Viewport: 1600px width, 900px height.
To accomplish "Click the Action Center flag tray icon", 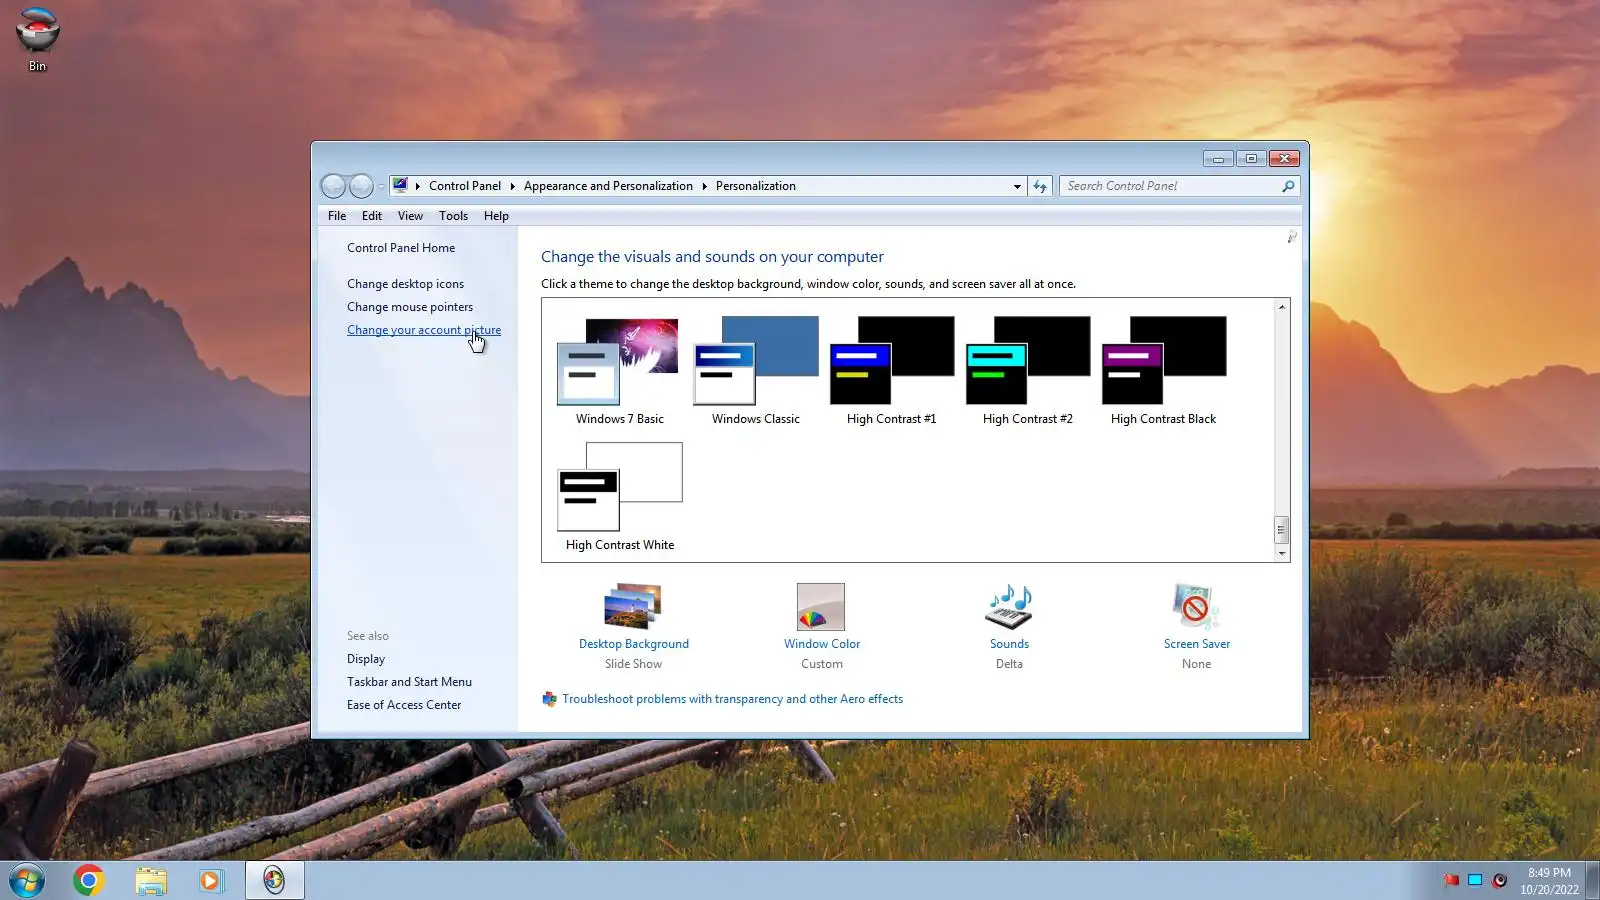I will coord(1451,880).
